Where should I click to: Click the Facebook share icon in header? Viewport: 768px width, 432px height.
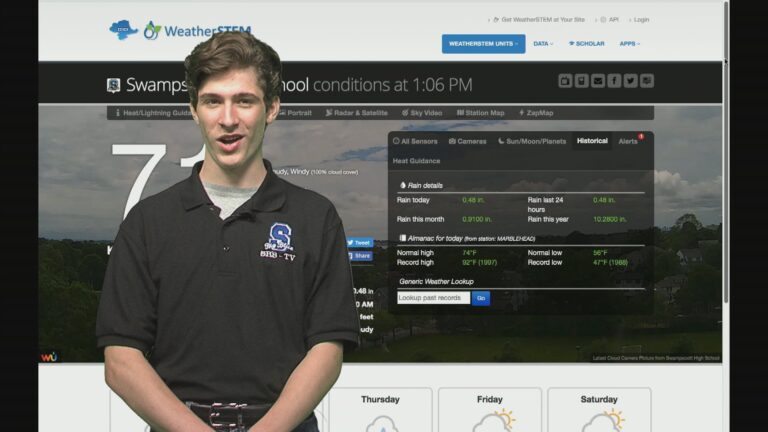pyautogui.click(x=614, y=81)
